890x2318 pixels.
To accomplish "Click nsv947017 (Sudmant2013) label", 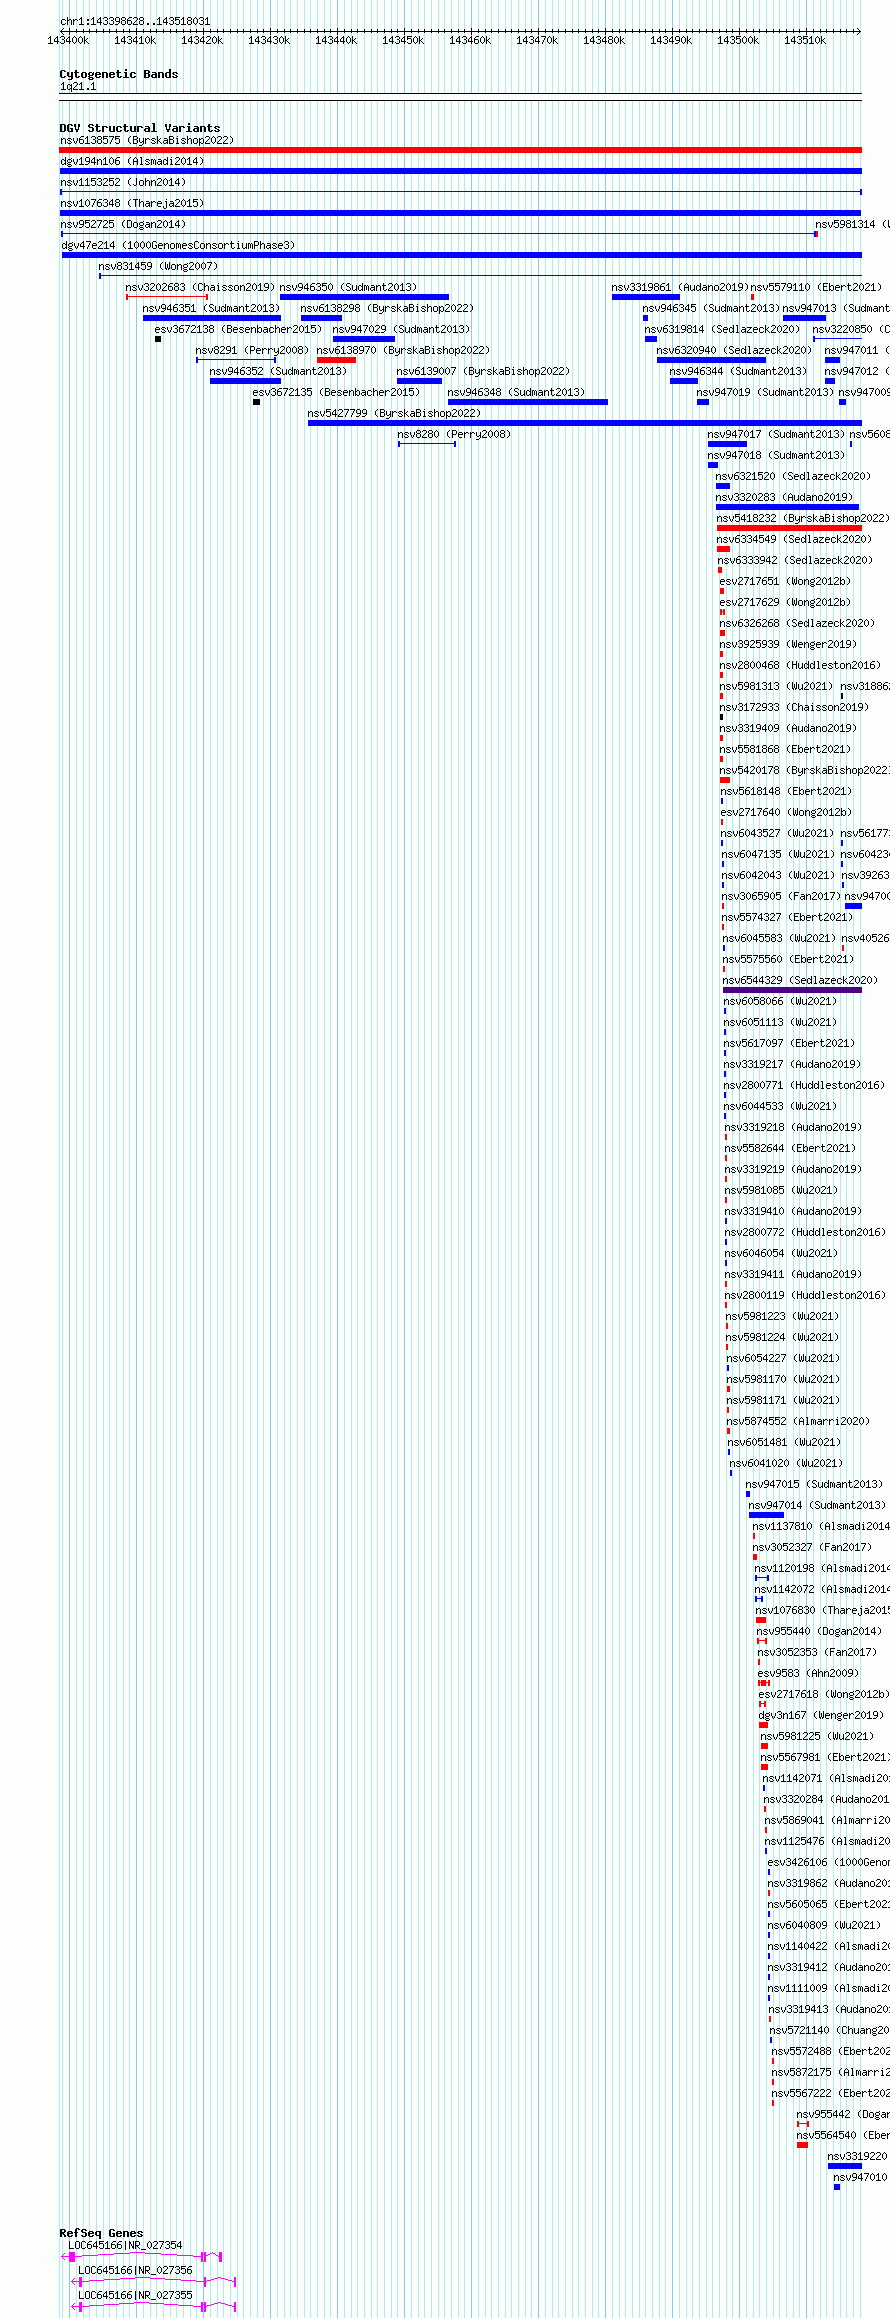I will coord(776,434).
